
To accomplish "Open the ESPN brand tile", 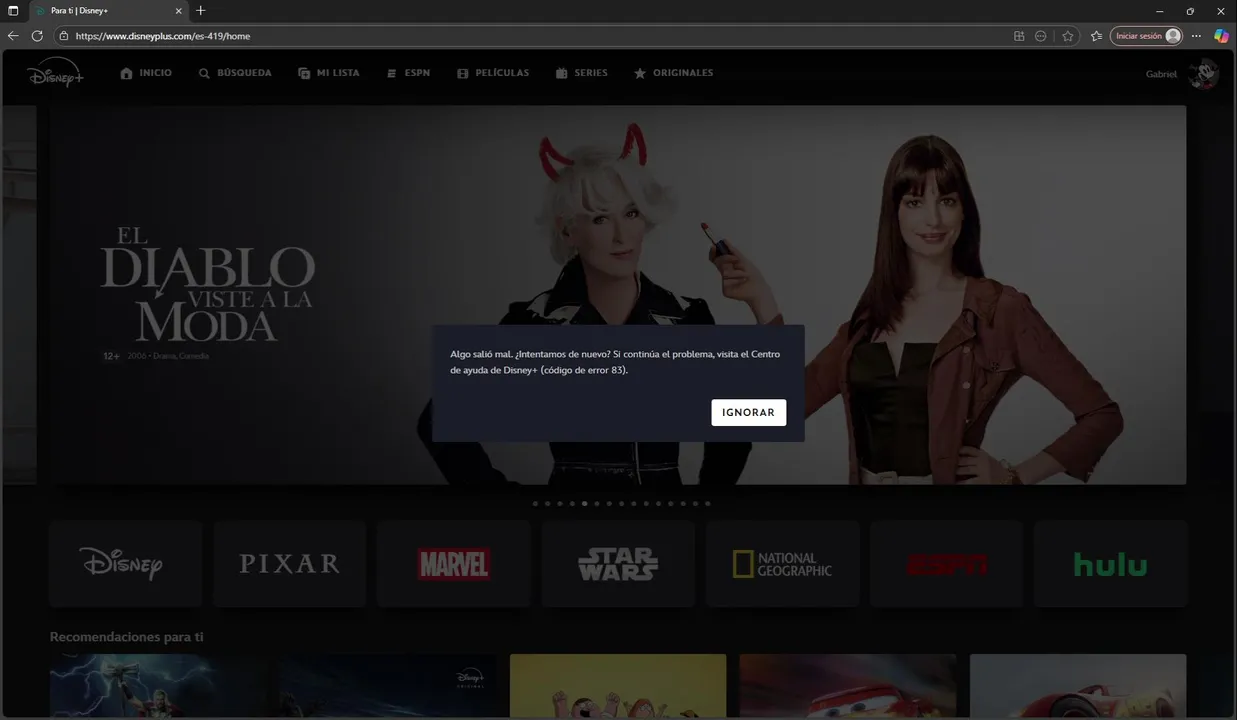I will [946, 564].
